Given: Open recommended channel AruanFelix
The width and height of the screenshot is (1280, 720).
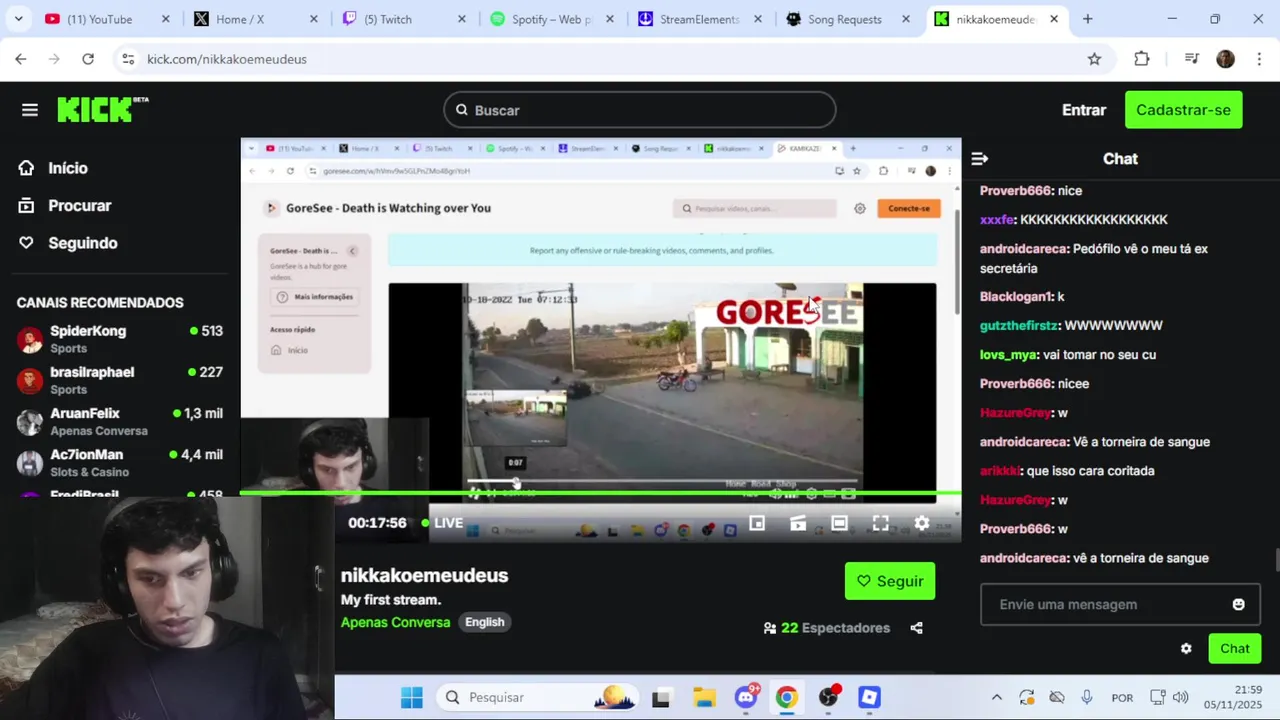Looking at the screenshot, I should (x=120, y=421).
